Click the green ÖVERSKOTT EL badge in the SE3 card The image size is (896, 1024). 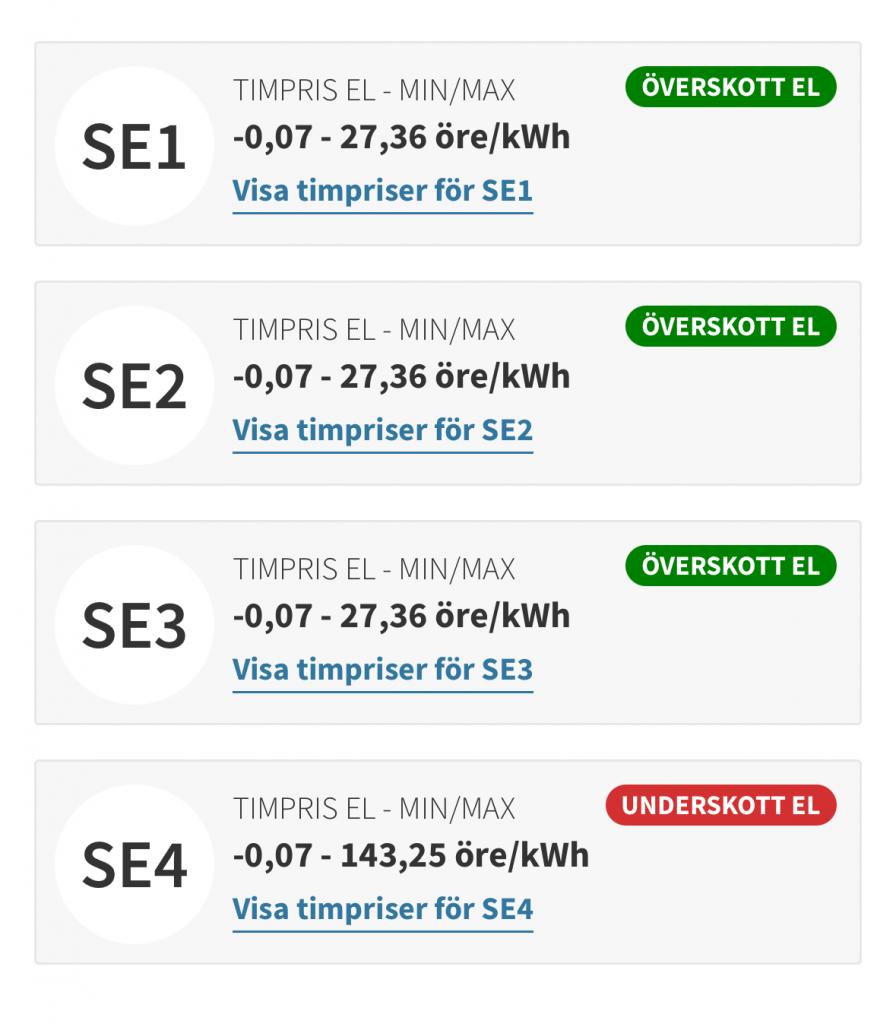pyautogui.click(x=731, y=566)
